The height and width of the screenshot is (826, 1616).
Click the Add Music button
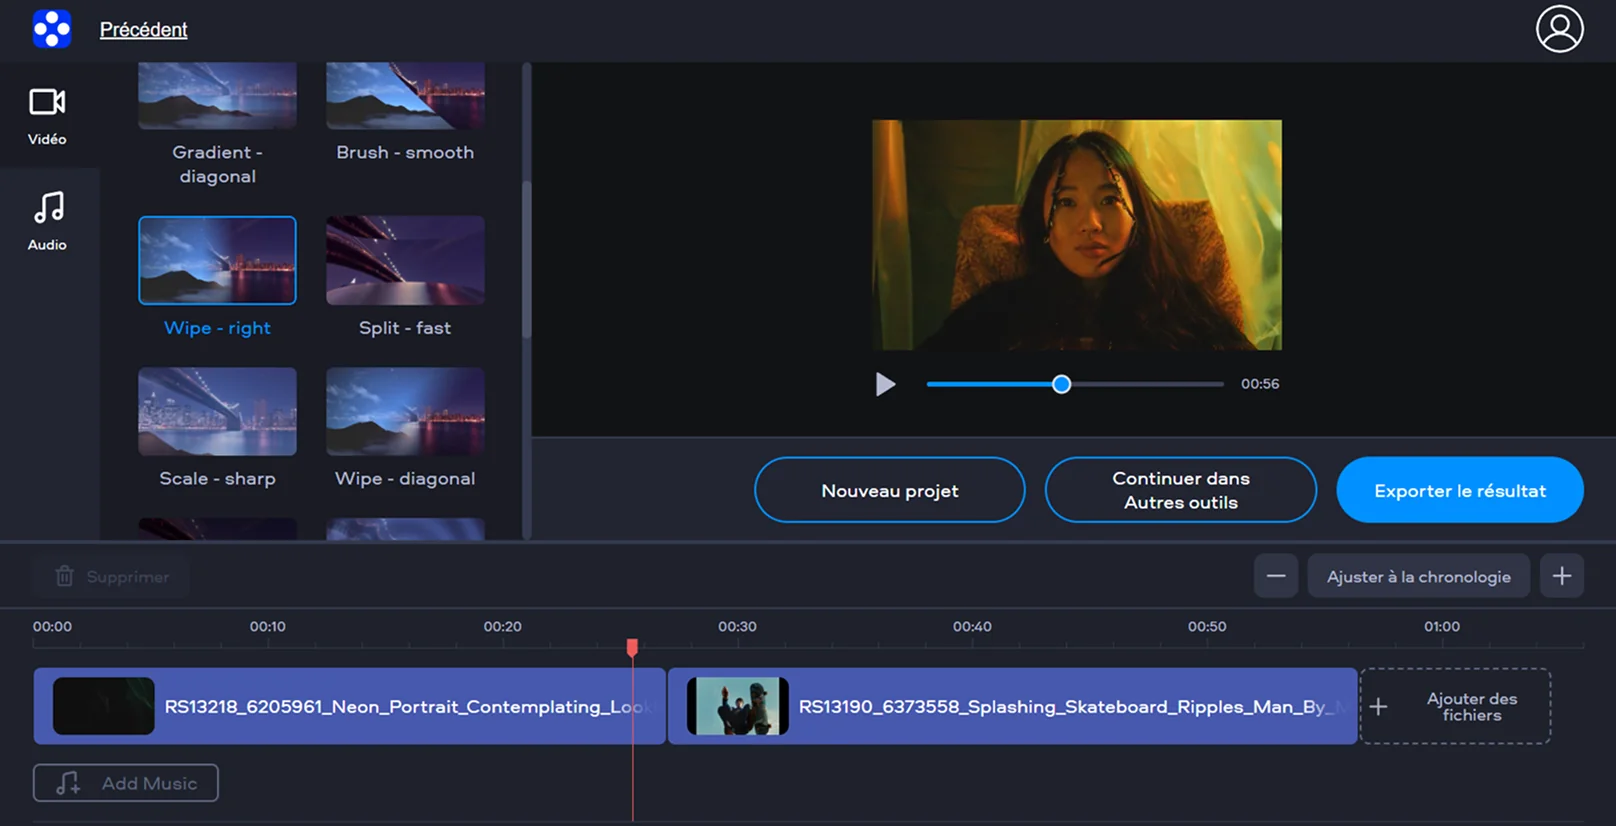point(126,783)
